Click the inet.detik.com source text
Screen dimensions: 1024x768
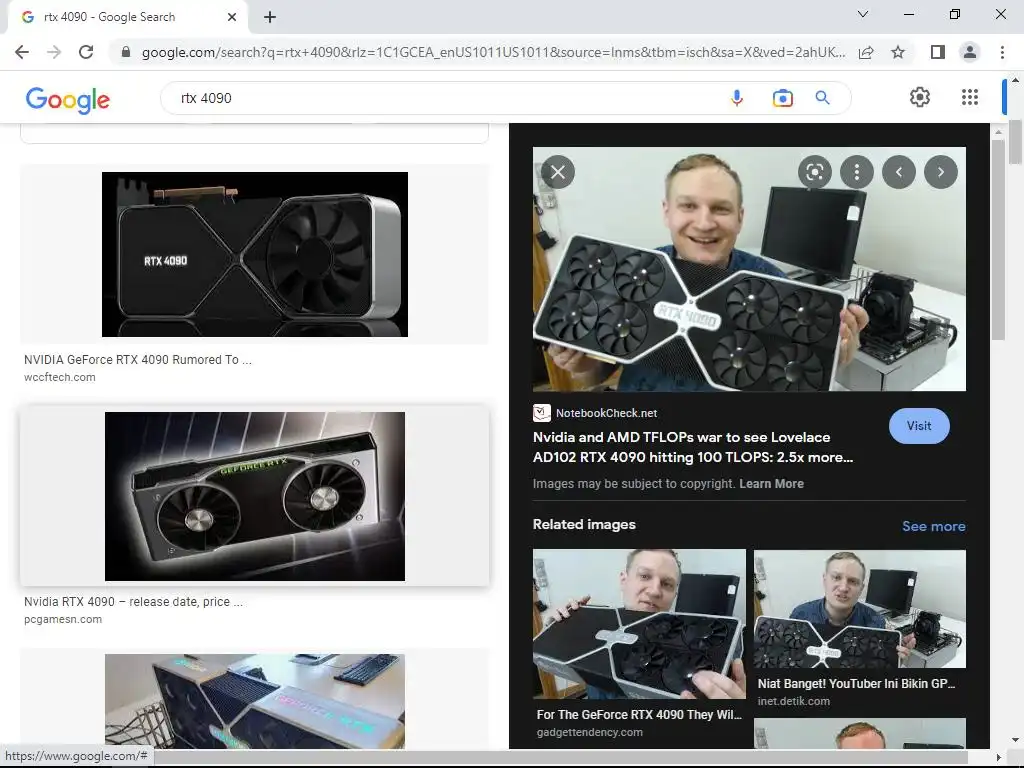793,701
